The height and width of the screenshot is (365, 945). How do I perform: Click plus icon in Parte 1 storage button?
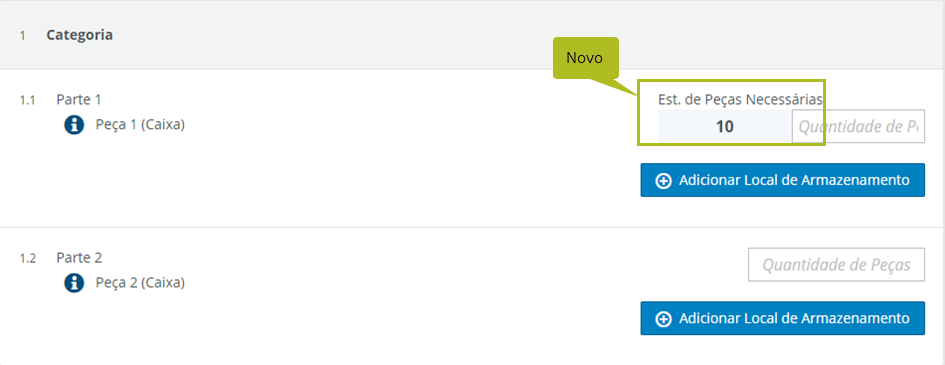point(664,180)
